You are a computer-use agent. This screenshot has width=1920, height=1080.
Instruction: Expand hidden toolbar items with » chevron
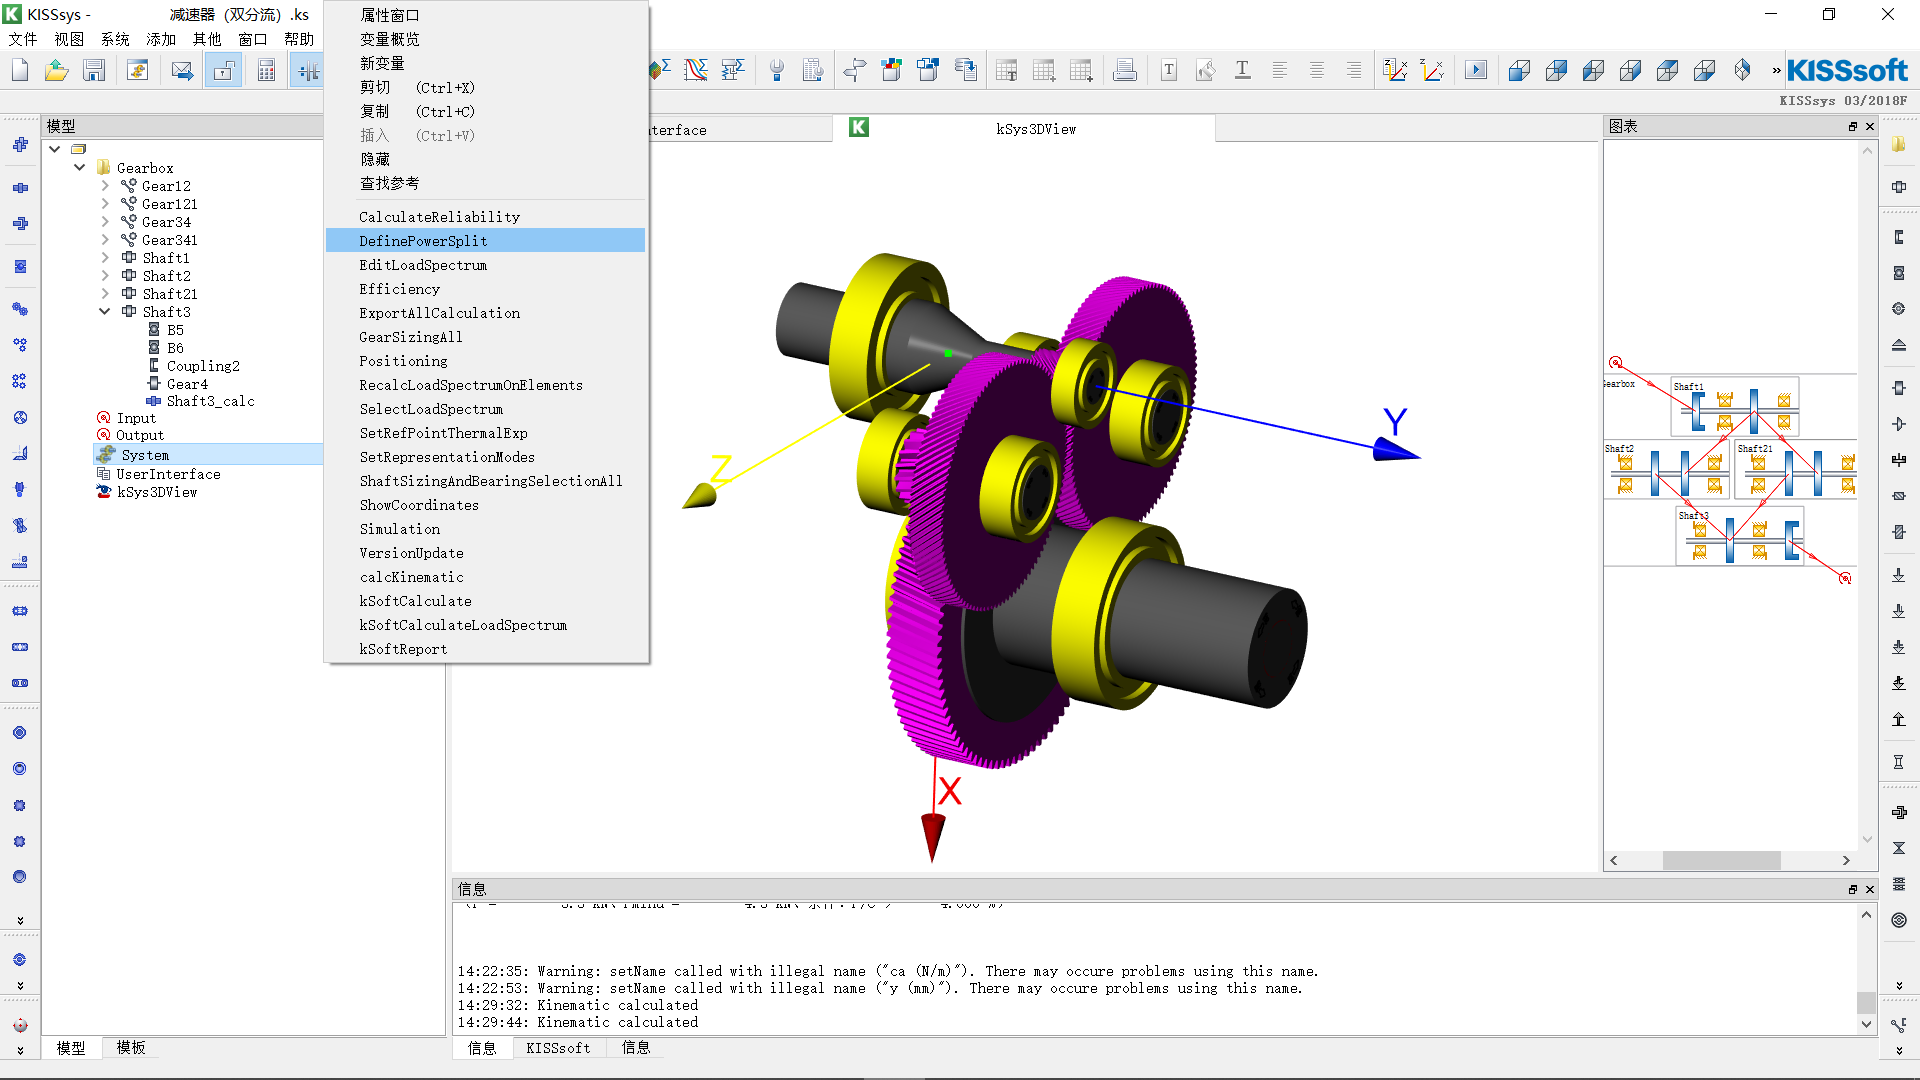[x=1776, y=70]
